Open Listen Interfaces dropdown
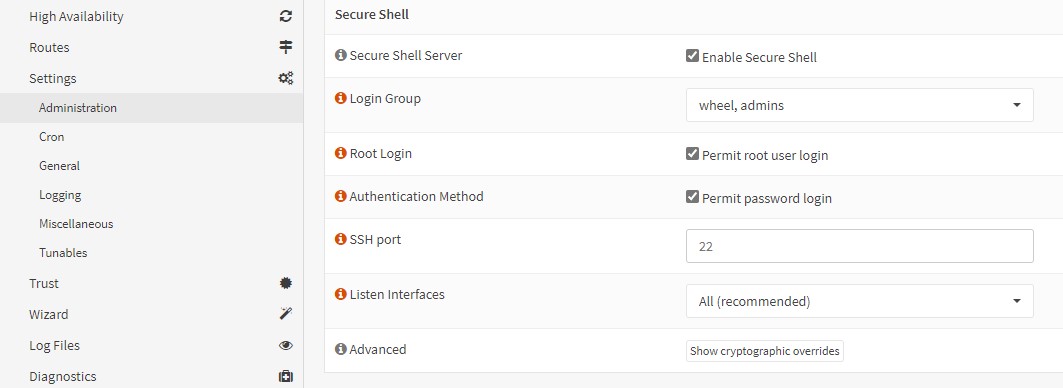 click(860, 301)
